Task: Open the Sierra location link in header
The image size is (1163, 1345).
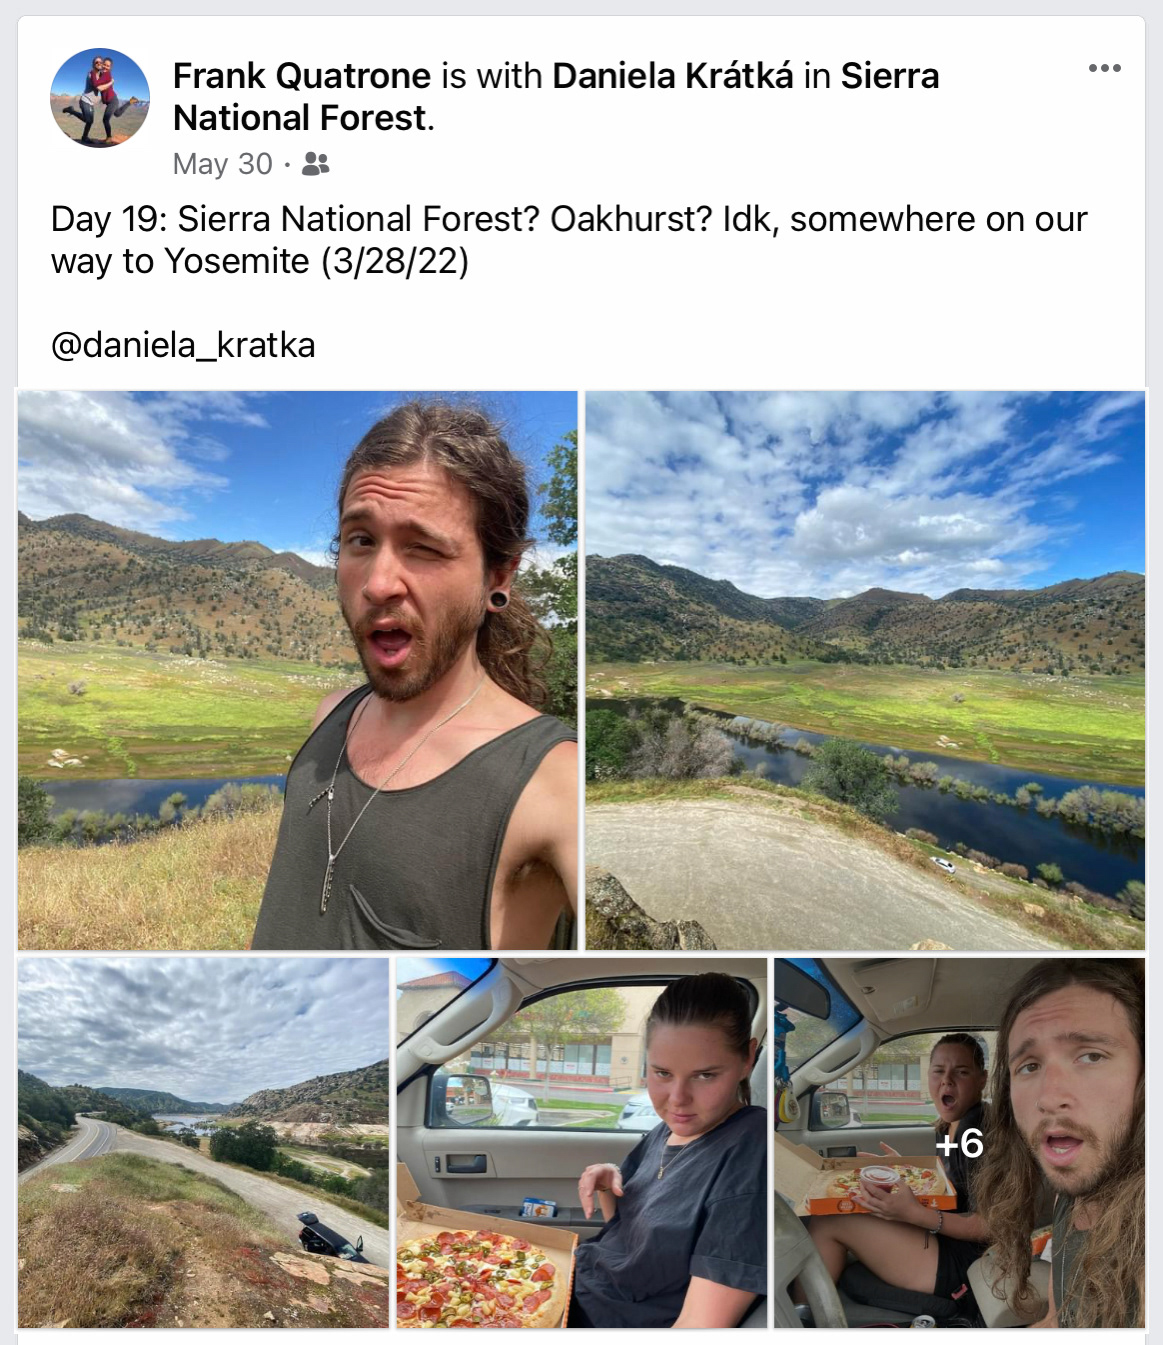Action: [x=889, y=76]
